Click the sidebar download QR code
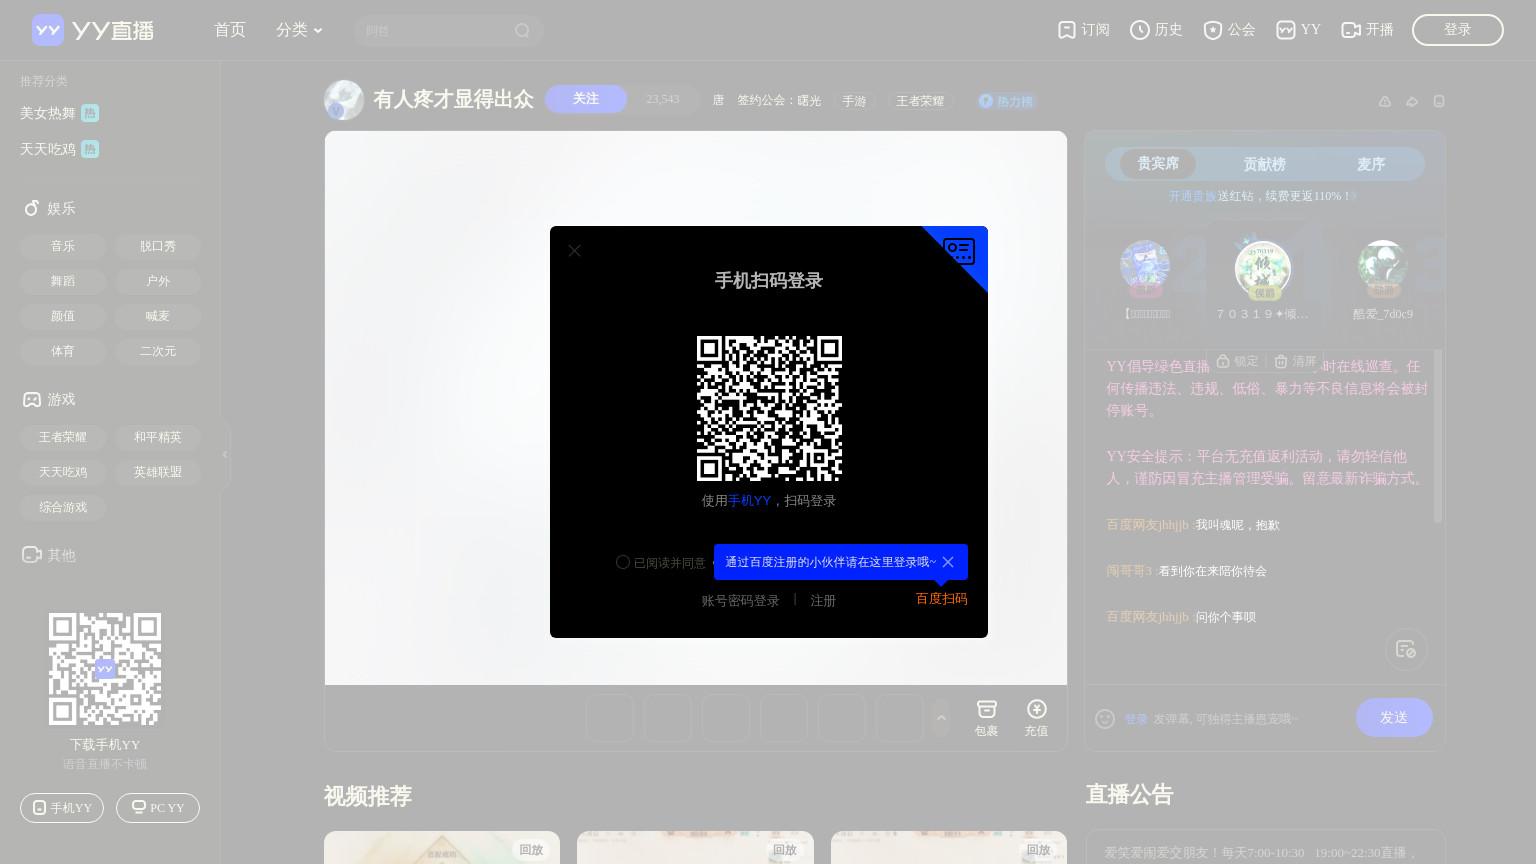The height and width of the screenshot is (864, 1536). (x=105, y=669)
